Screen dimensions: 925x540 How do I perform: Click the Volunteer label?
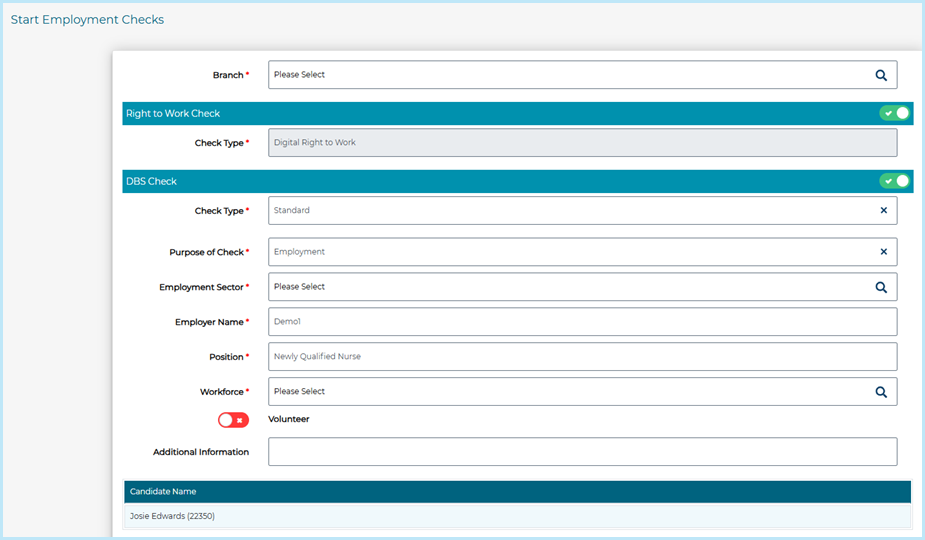click(288, 419)
